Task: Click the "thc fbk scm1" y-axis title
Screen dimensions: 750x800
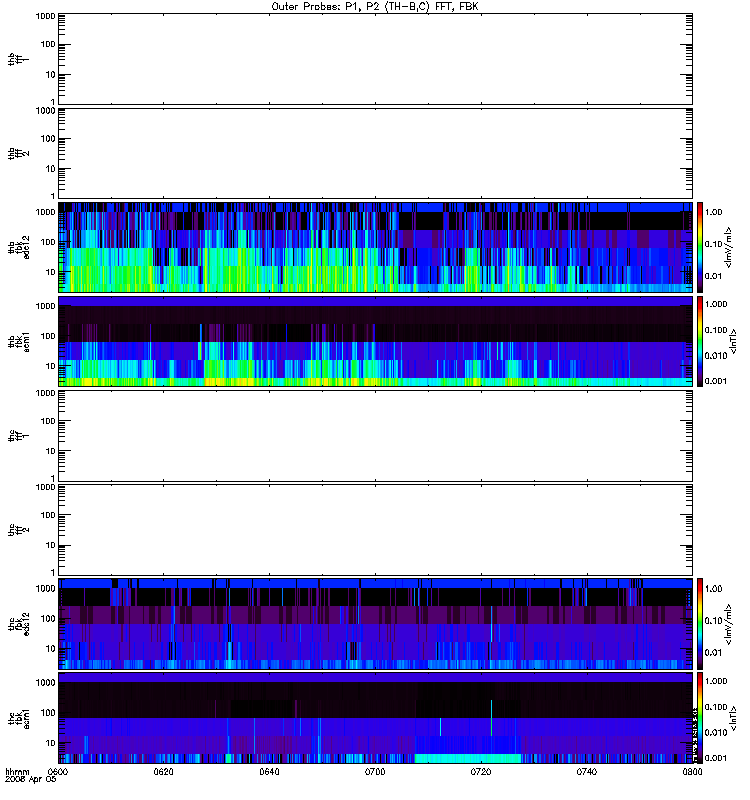Action: 19,718
